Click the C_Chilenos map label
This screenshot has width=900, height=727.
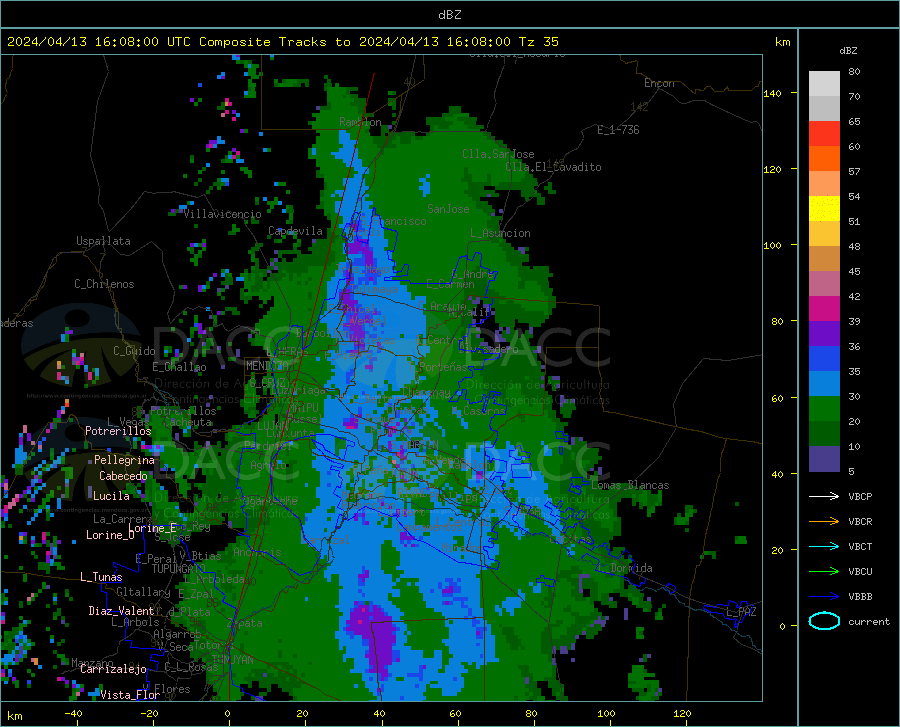[x=104, y=284]
